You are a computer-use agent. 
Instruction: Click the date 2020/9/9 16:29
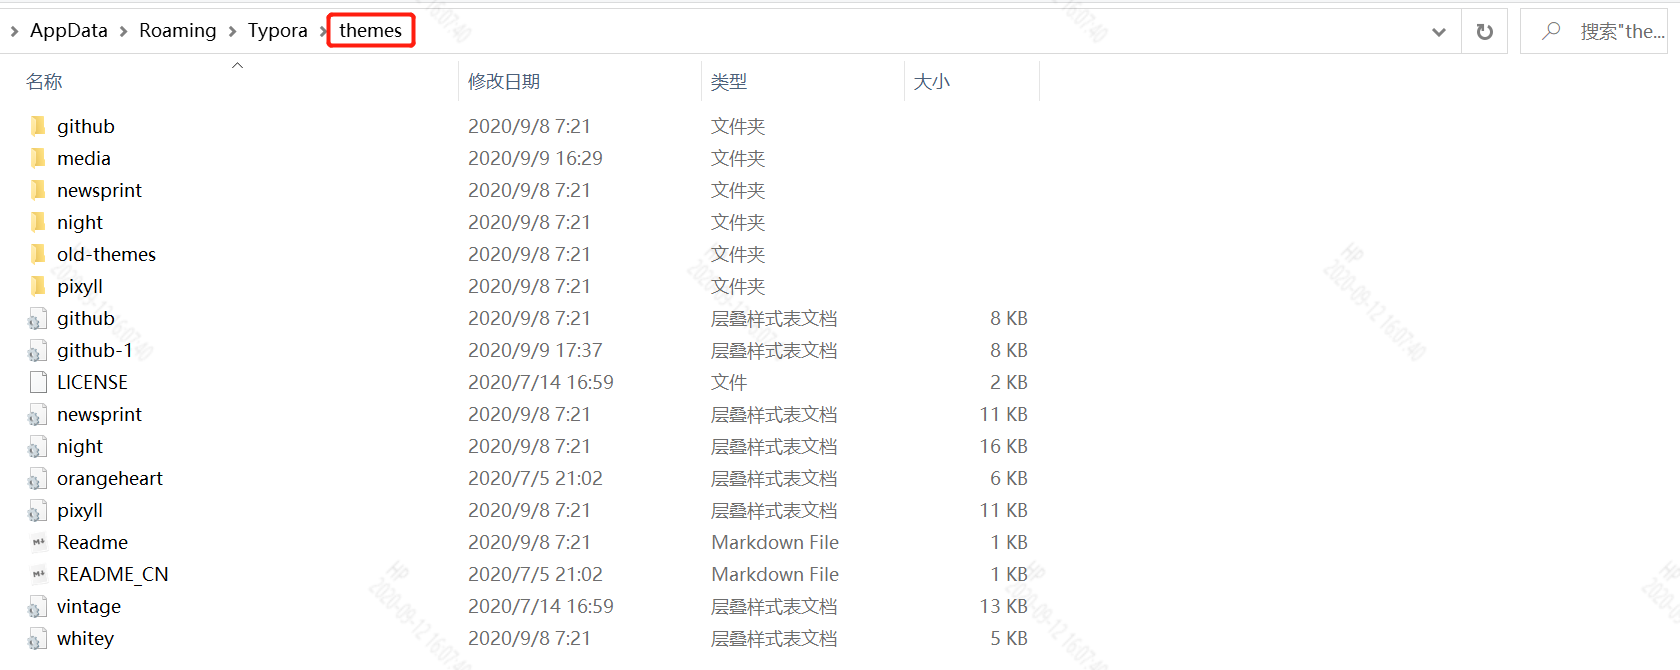(x=535, y=158)
